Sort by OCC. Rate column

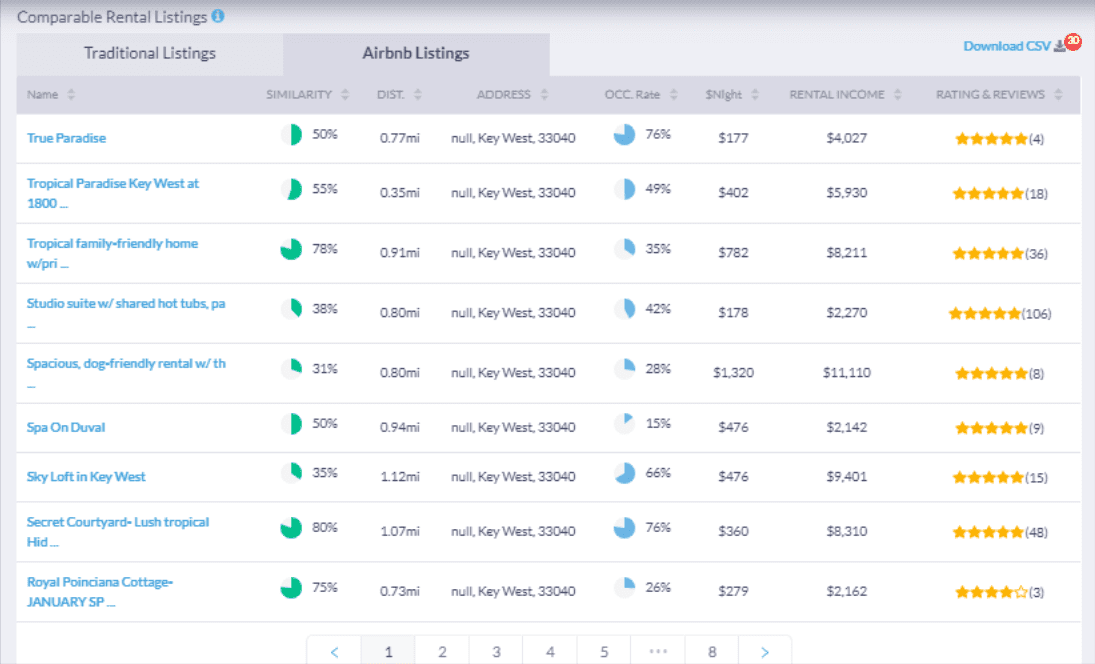coord(674,95)
